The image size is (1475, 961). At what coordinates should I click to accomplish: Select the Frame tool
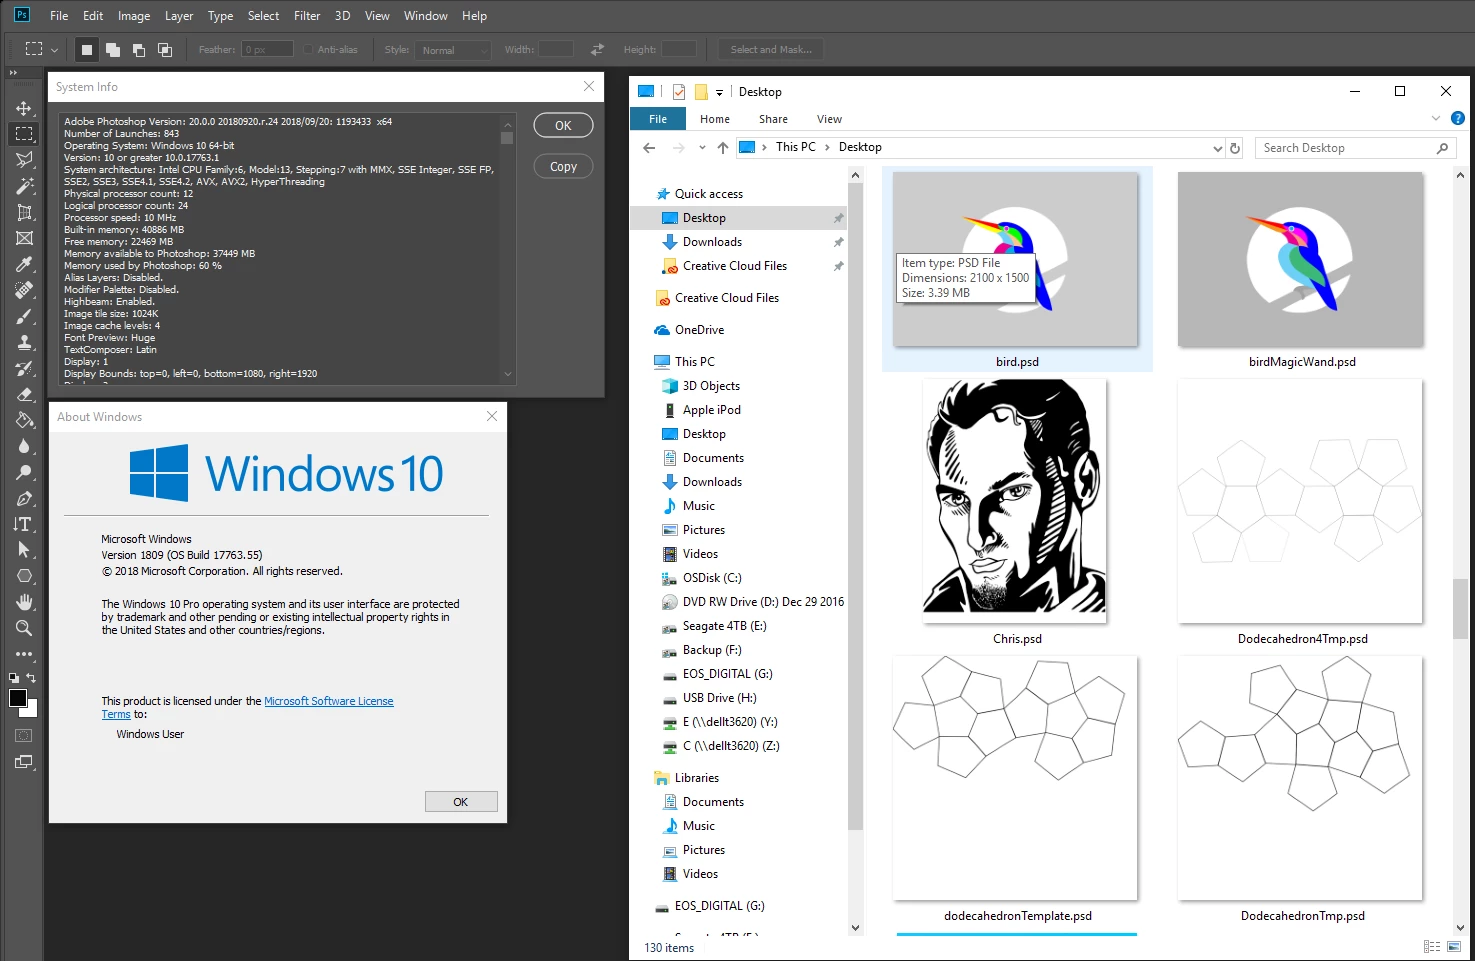24,238
